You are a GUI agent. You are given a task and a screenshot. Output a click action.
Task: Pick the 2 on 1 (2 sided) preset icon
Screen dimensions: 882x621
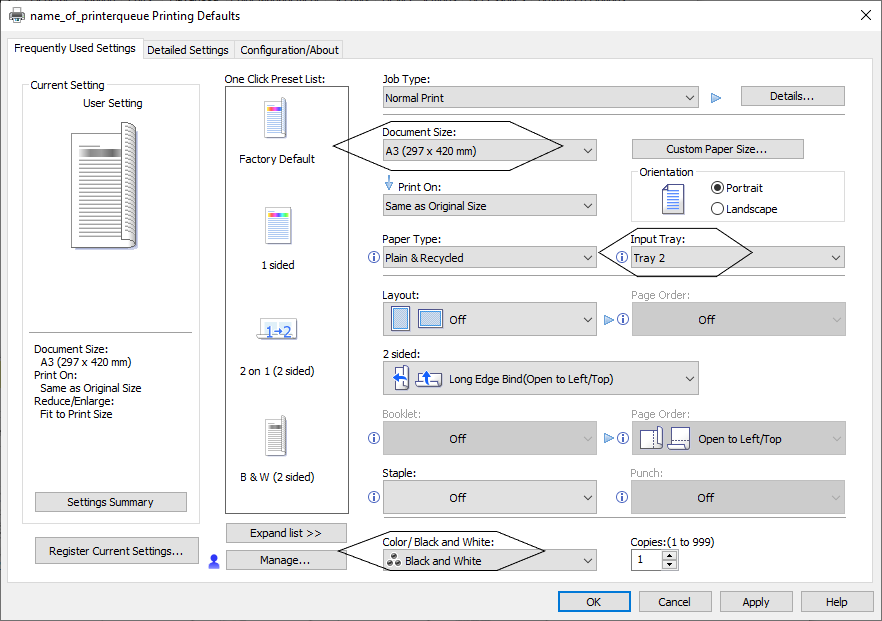point(277,331)
